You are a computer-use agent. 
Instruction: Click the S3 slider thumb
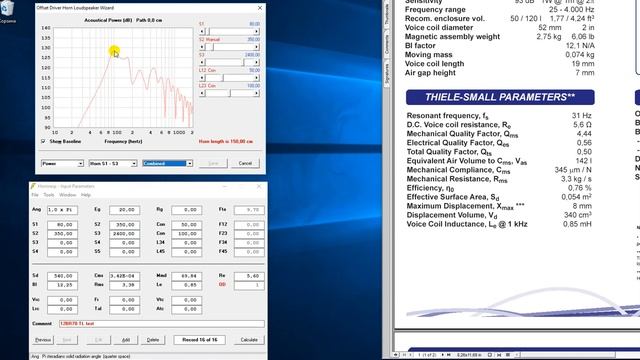pos(244,62)
